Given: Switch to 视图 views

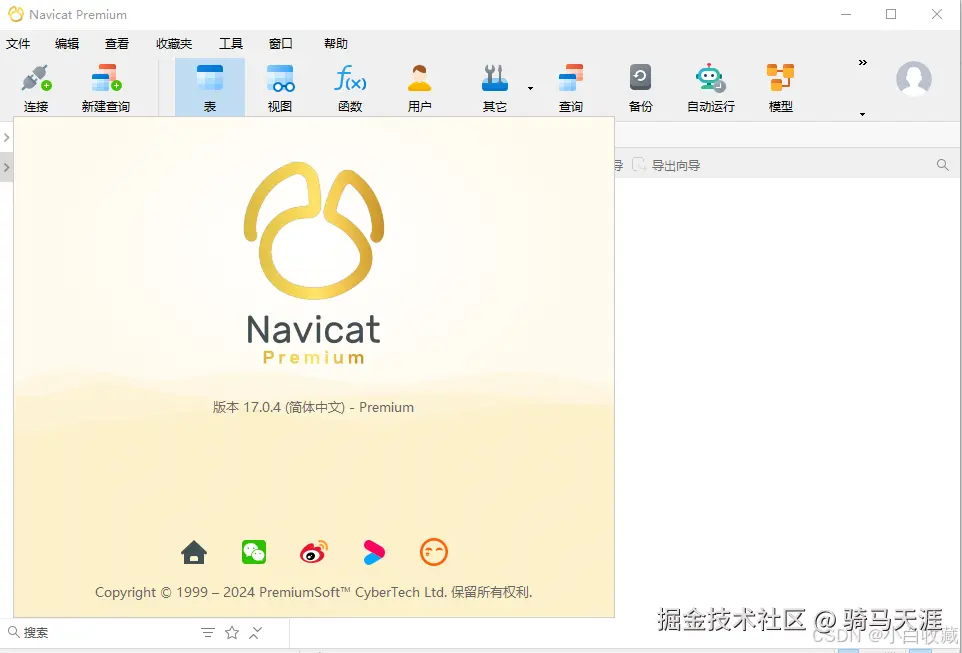Looking at the screenshot, I should 280,88.
